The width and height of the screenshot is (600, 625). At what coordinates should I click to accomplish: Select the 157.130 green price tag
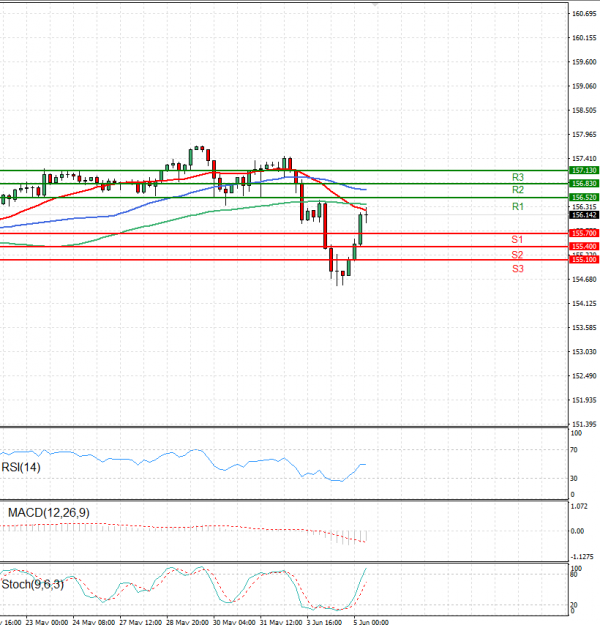[584, 170]
